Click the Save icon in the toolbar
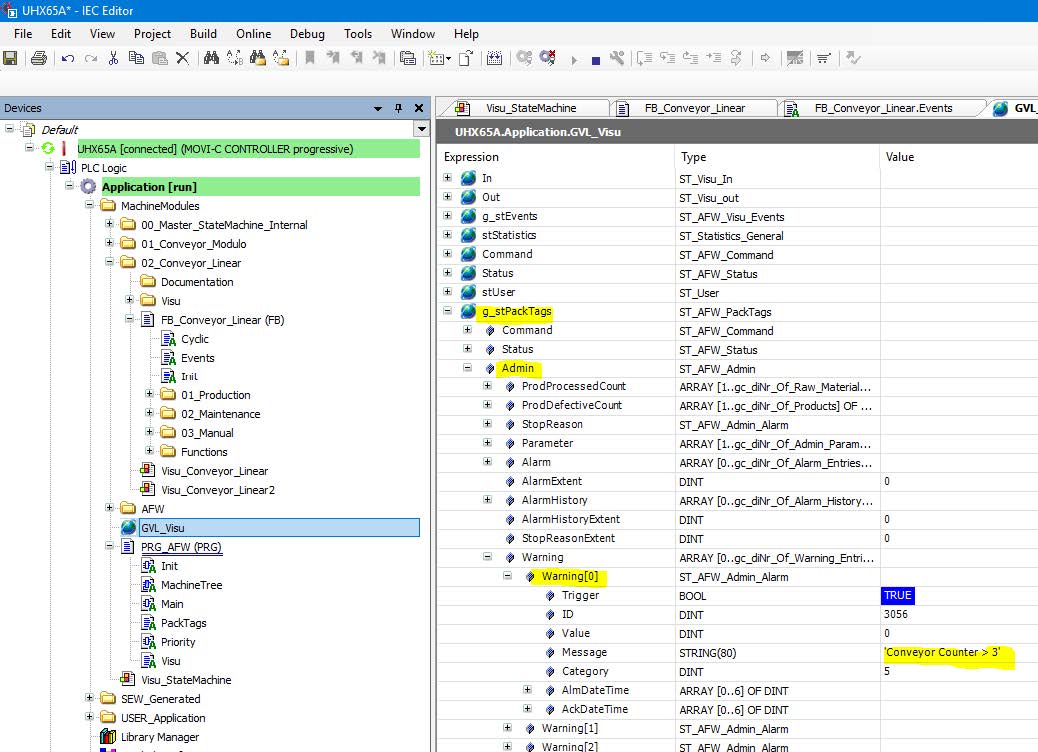 coord(11,59)
